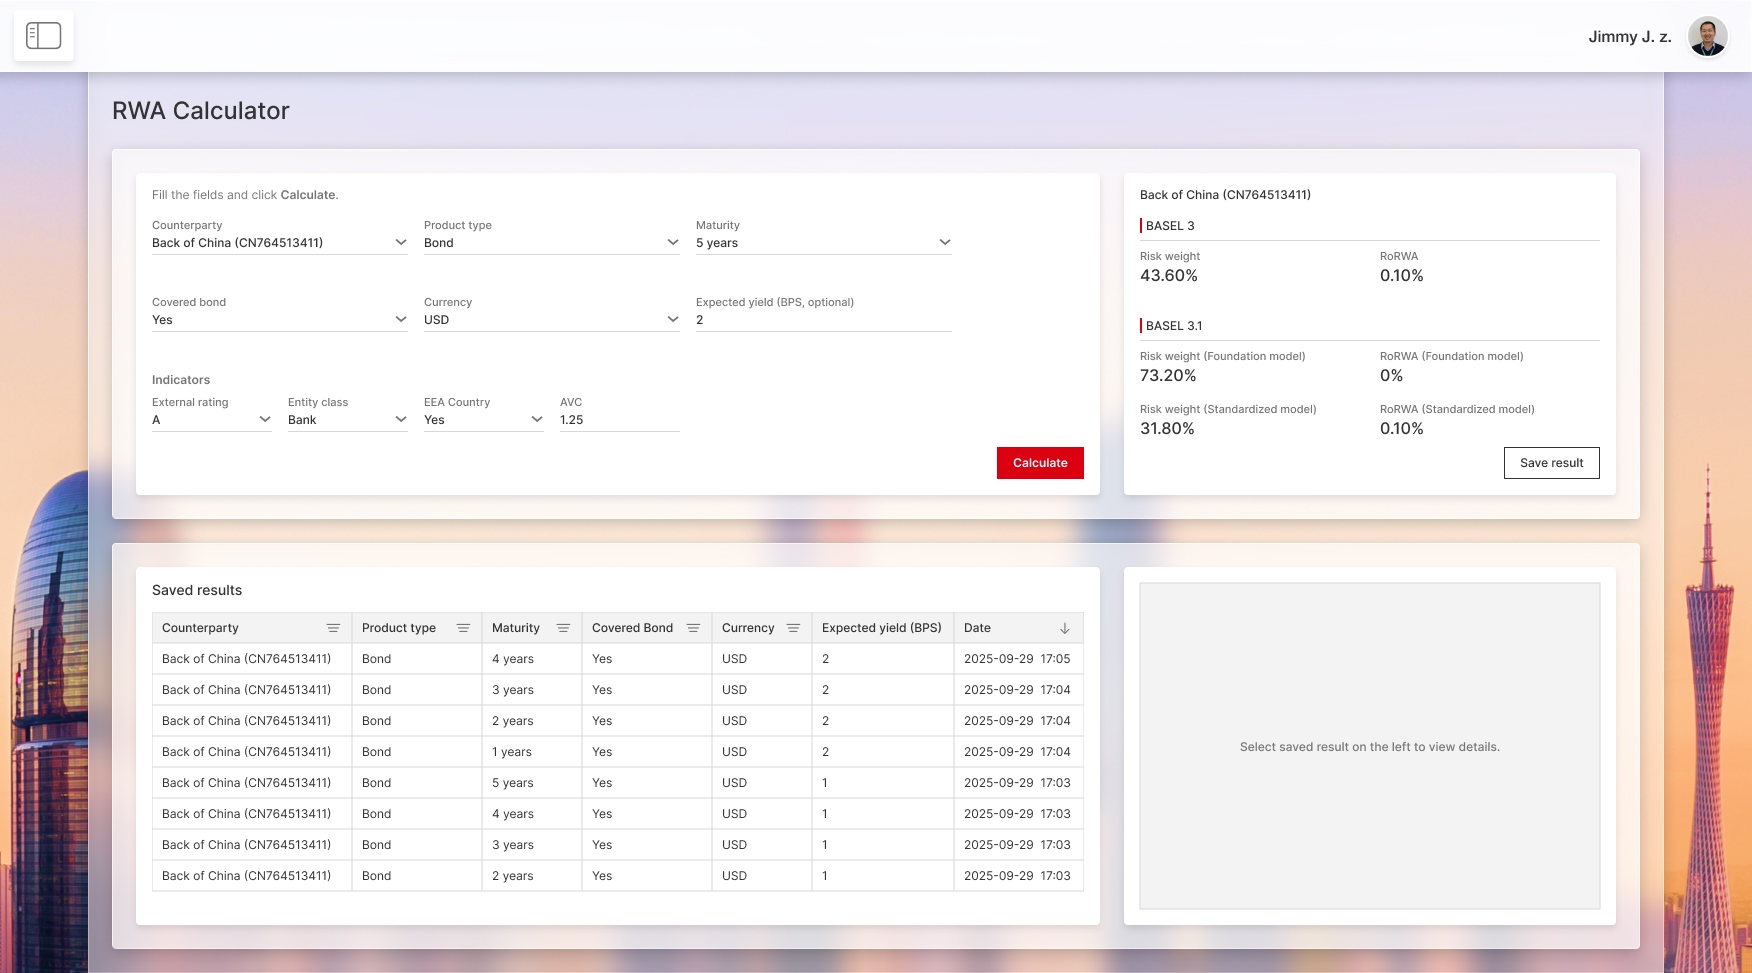Select the 5 years saved result row

coord(617,783)
